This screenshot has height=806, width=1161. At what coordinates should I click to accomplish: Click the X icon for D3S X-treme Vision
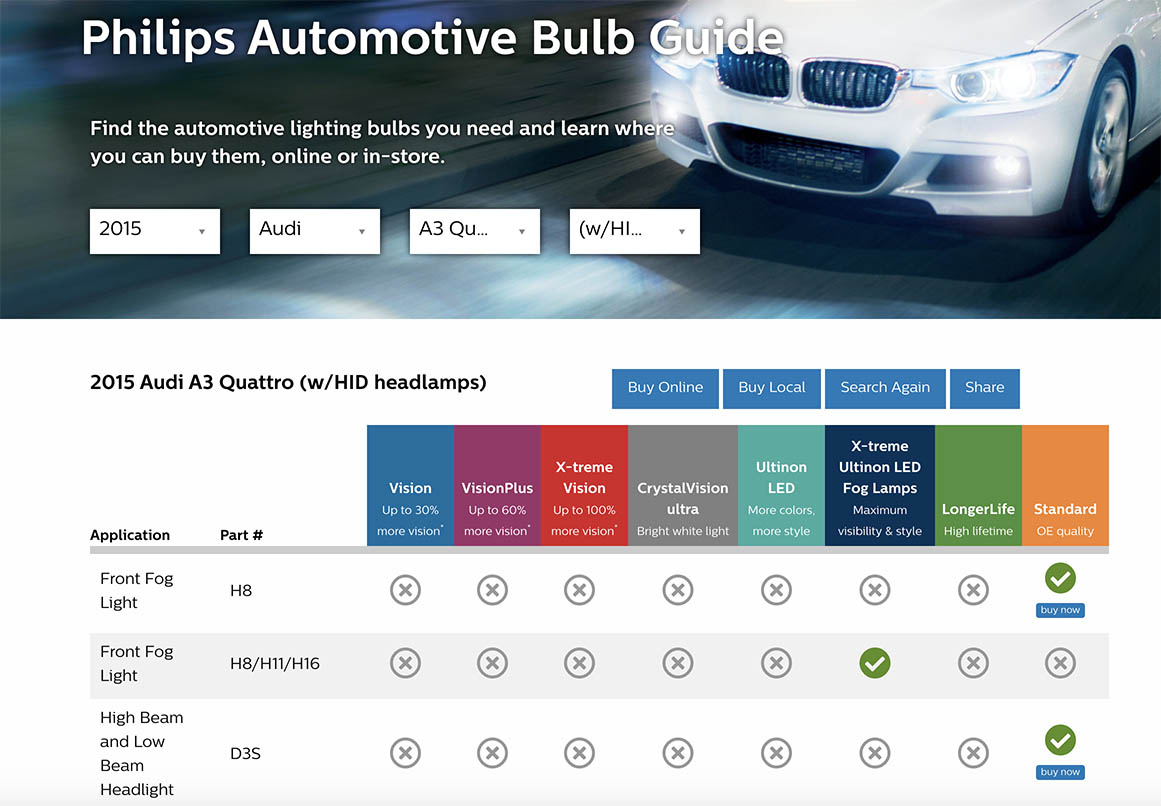[579, 753]
